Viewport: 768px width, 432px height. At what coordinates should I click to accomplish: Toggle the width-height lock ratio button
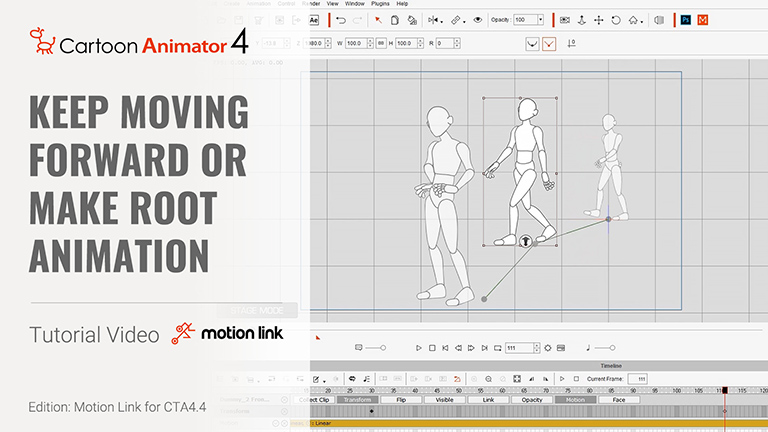[x=381, y=43]
